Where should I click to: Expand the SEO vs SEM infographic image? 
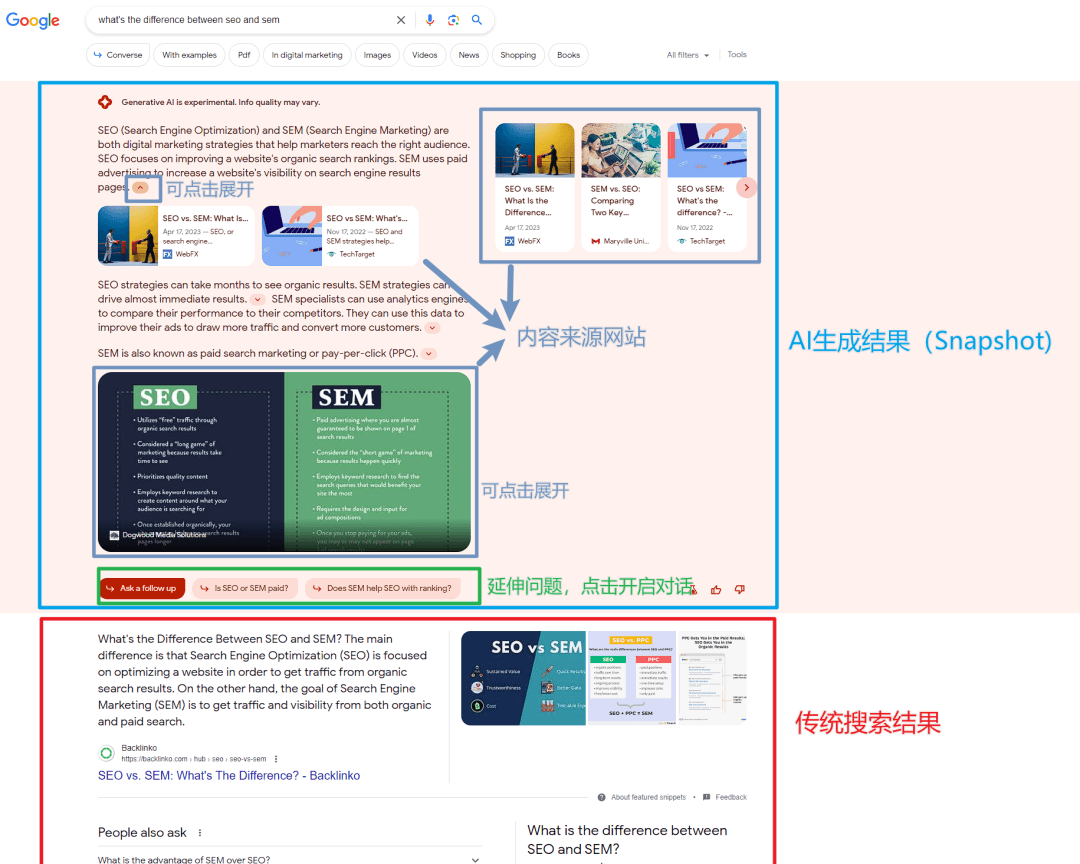click(x=284, y=462)
